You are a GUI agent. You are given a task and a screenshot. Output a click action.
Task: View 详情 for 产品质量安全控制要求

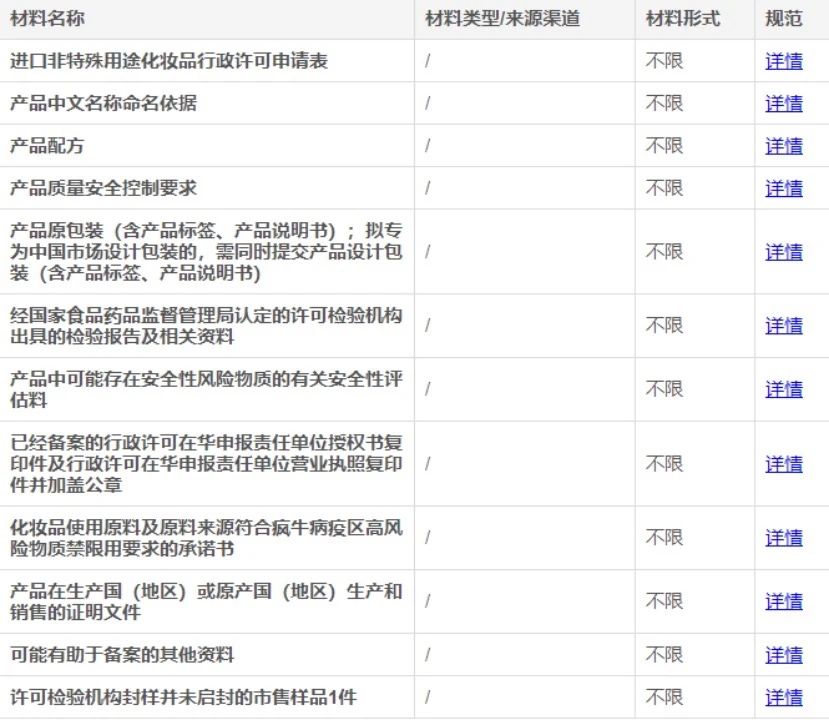coord(784,188)
